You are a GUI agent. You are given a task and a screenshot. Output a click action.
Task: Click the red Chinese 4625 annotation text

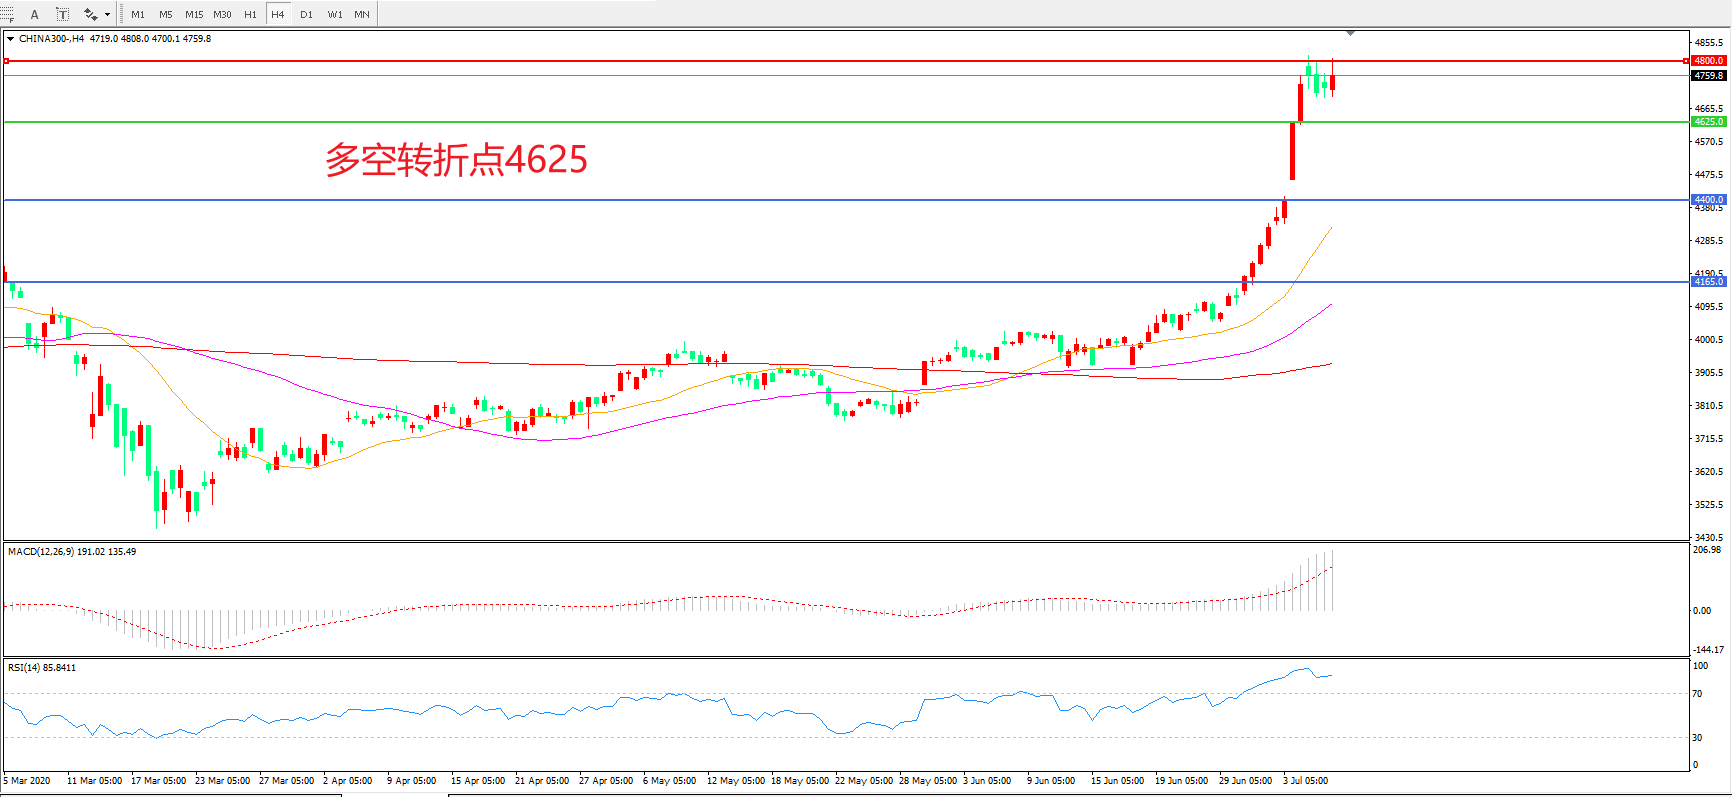(456, 160)
